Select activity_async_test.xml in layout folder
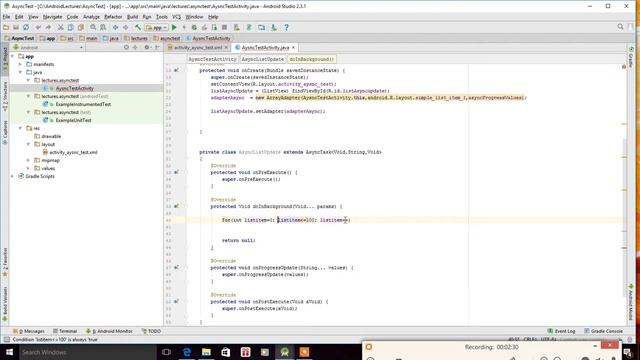This screenshot has width=640, height=360. (73, 152)
